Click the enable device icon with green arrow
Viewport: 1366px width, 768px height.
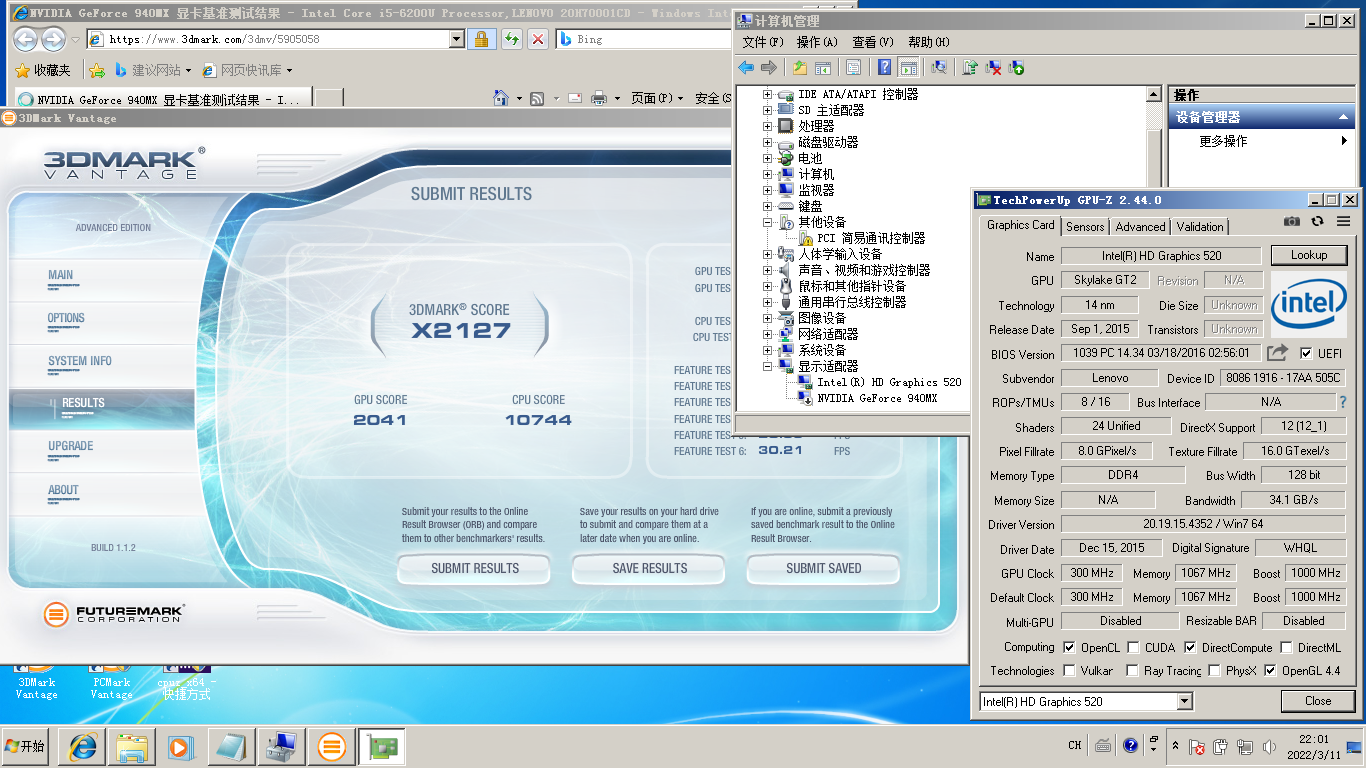(x=1017, y=67)
